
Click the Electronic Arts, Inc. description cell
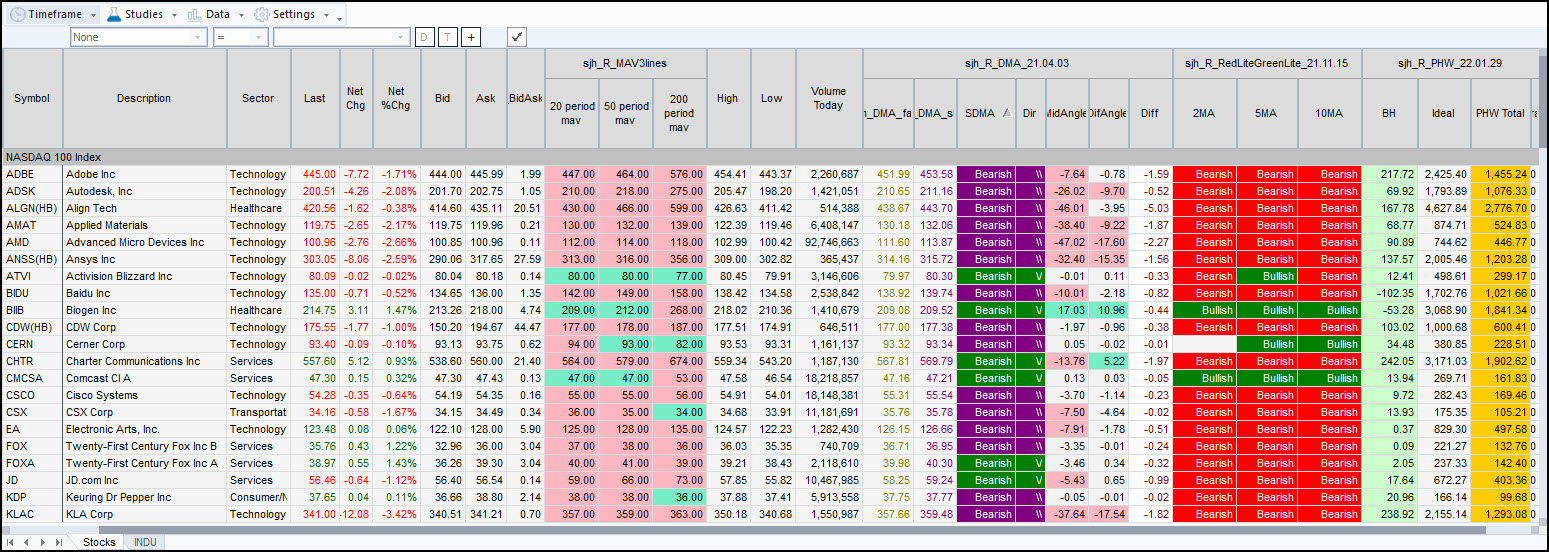(144, 429)
